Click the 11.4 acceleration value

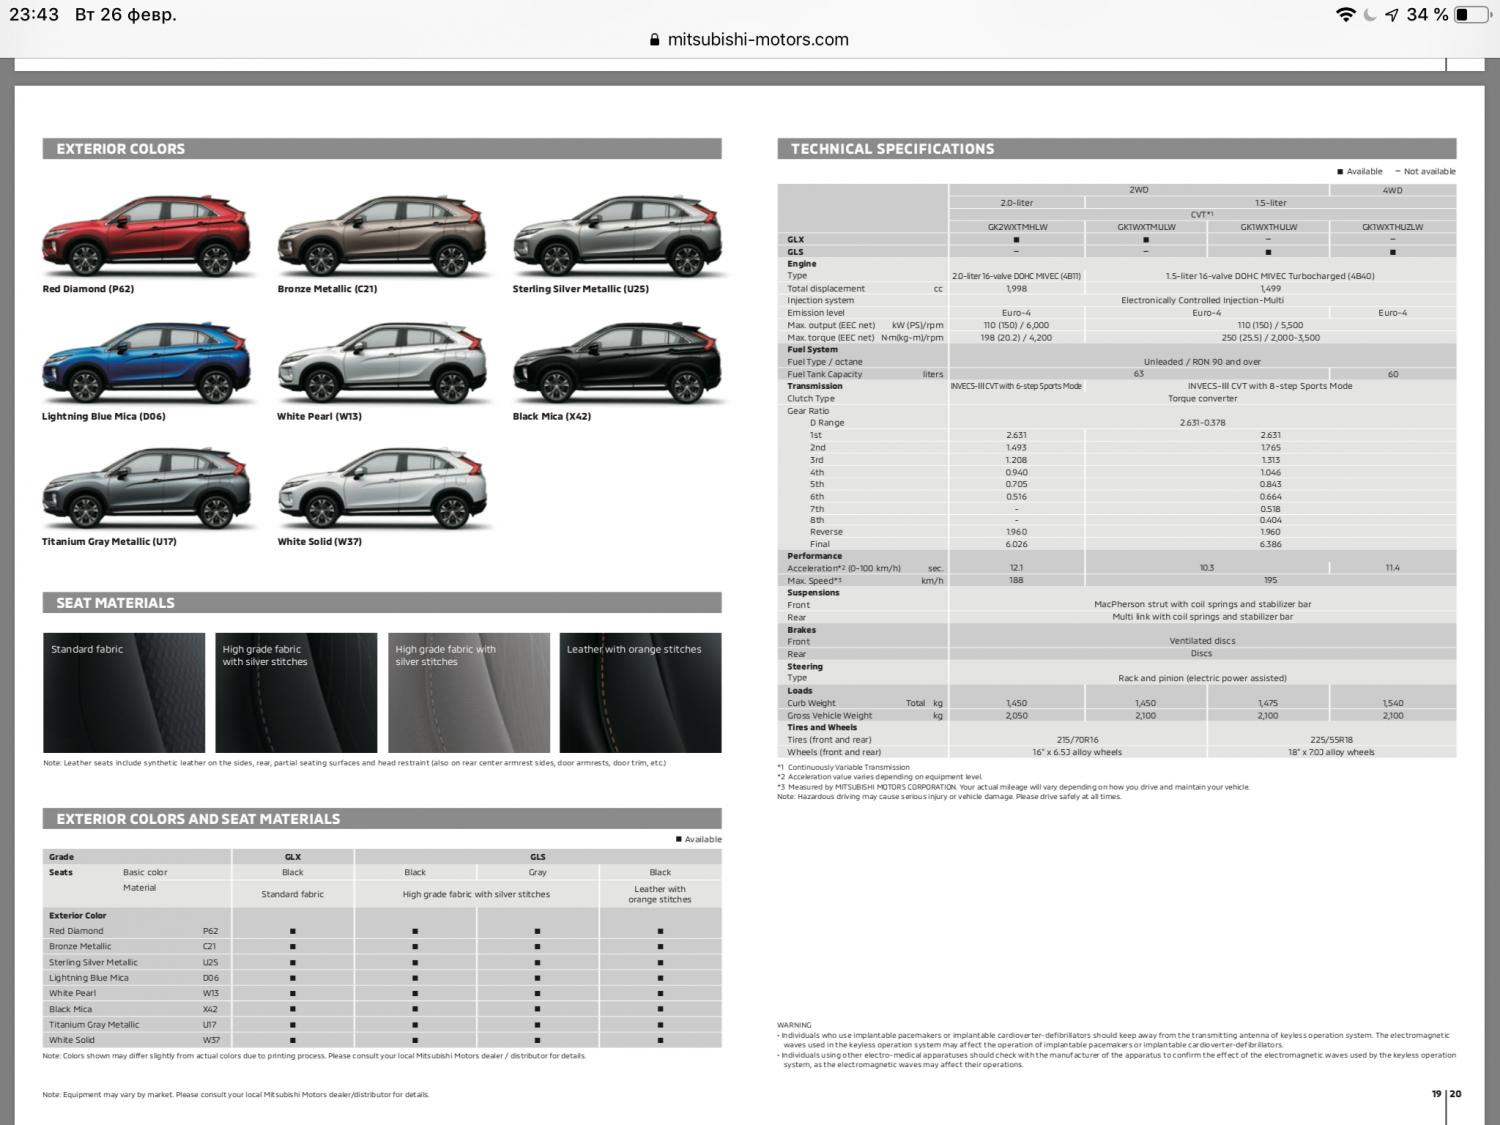[x=1392, y=568]
